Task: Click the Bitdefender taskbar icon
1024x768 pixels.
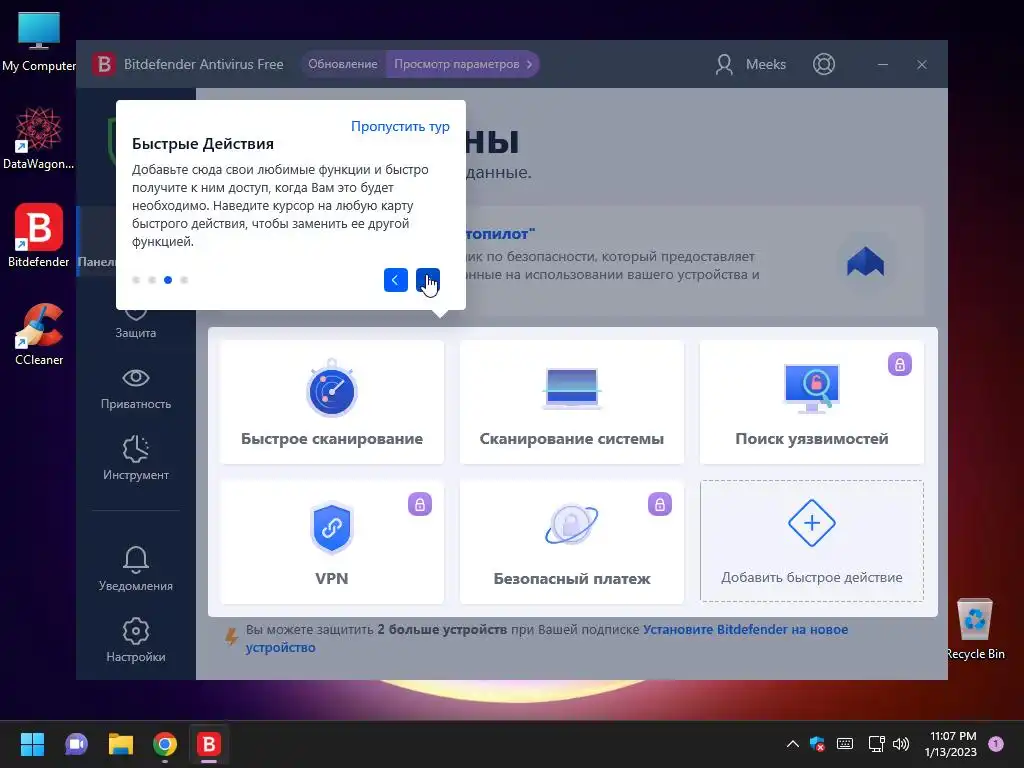Action: [209, 744]
